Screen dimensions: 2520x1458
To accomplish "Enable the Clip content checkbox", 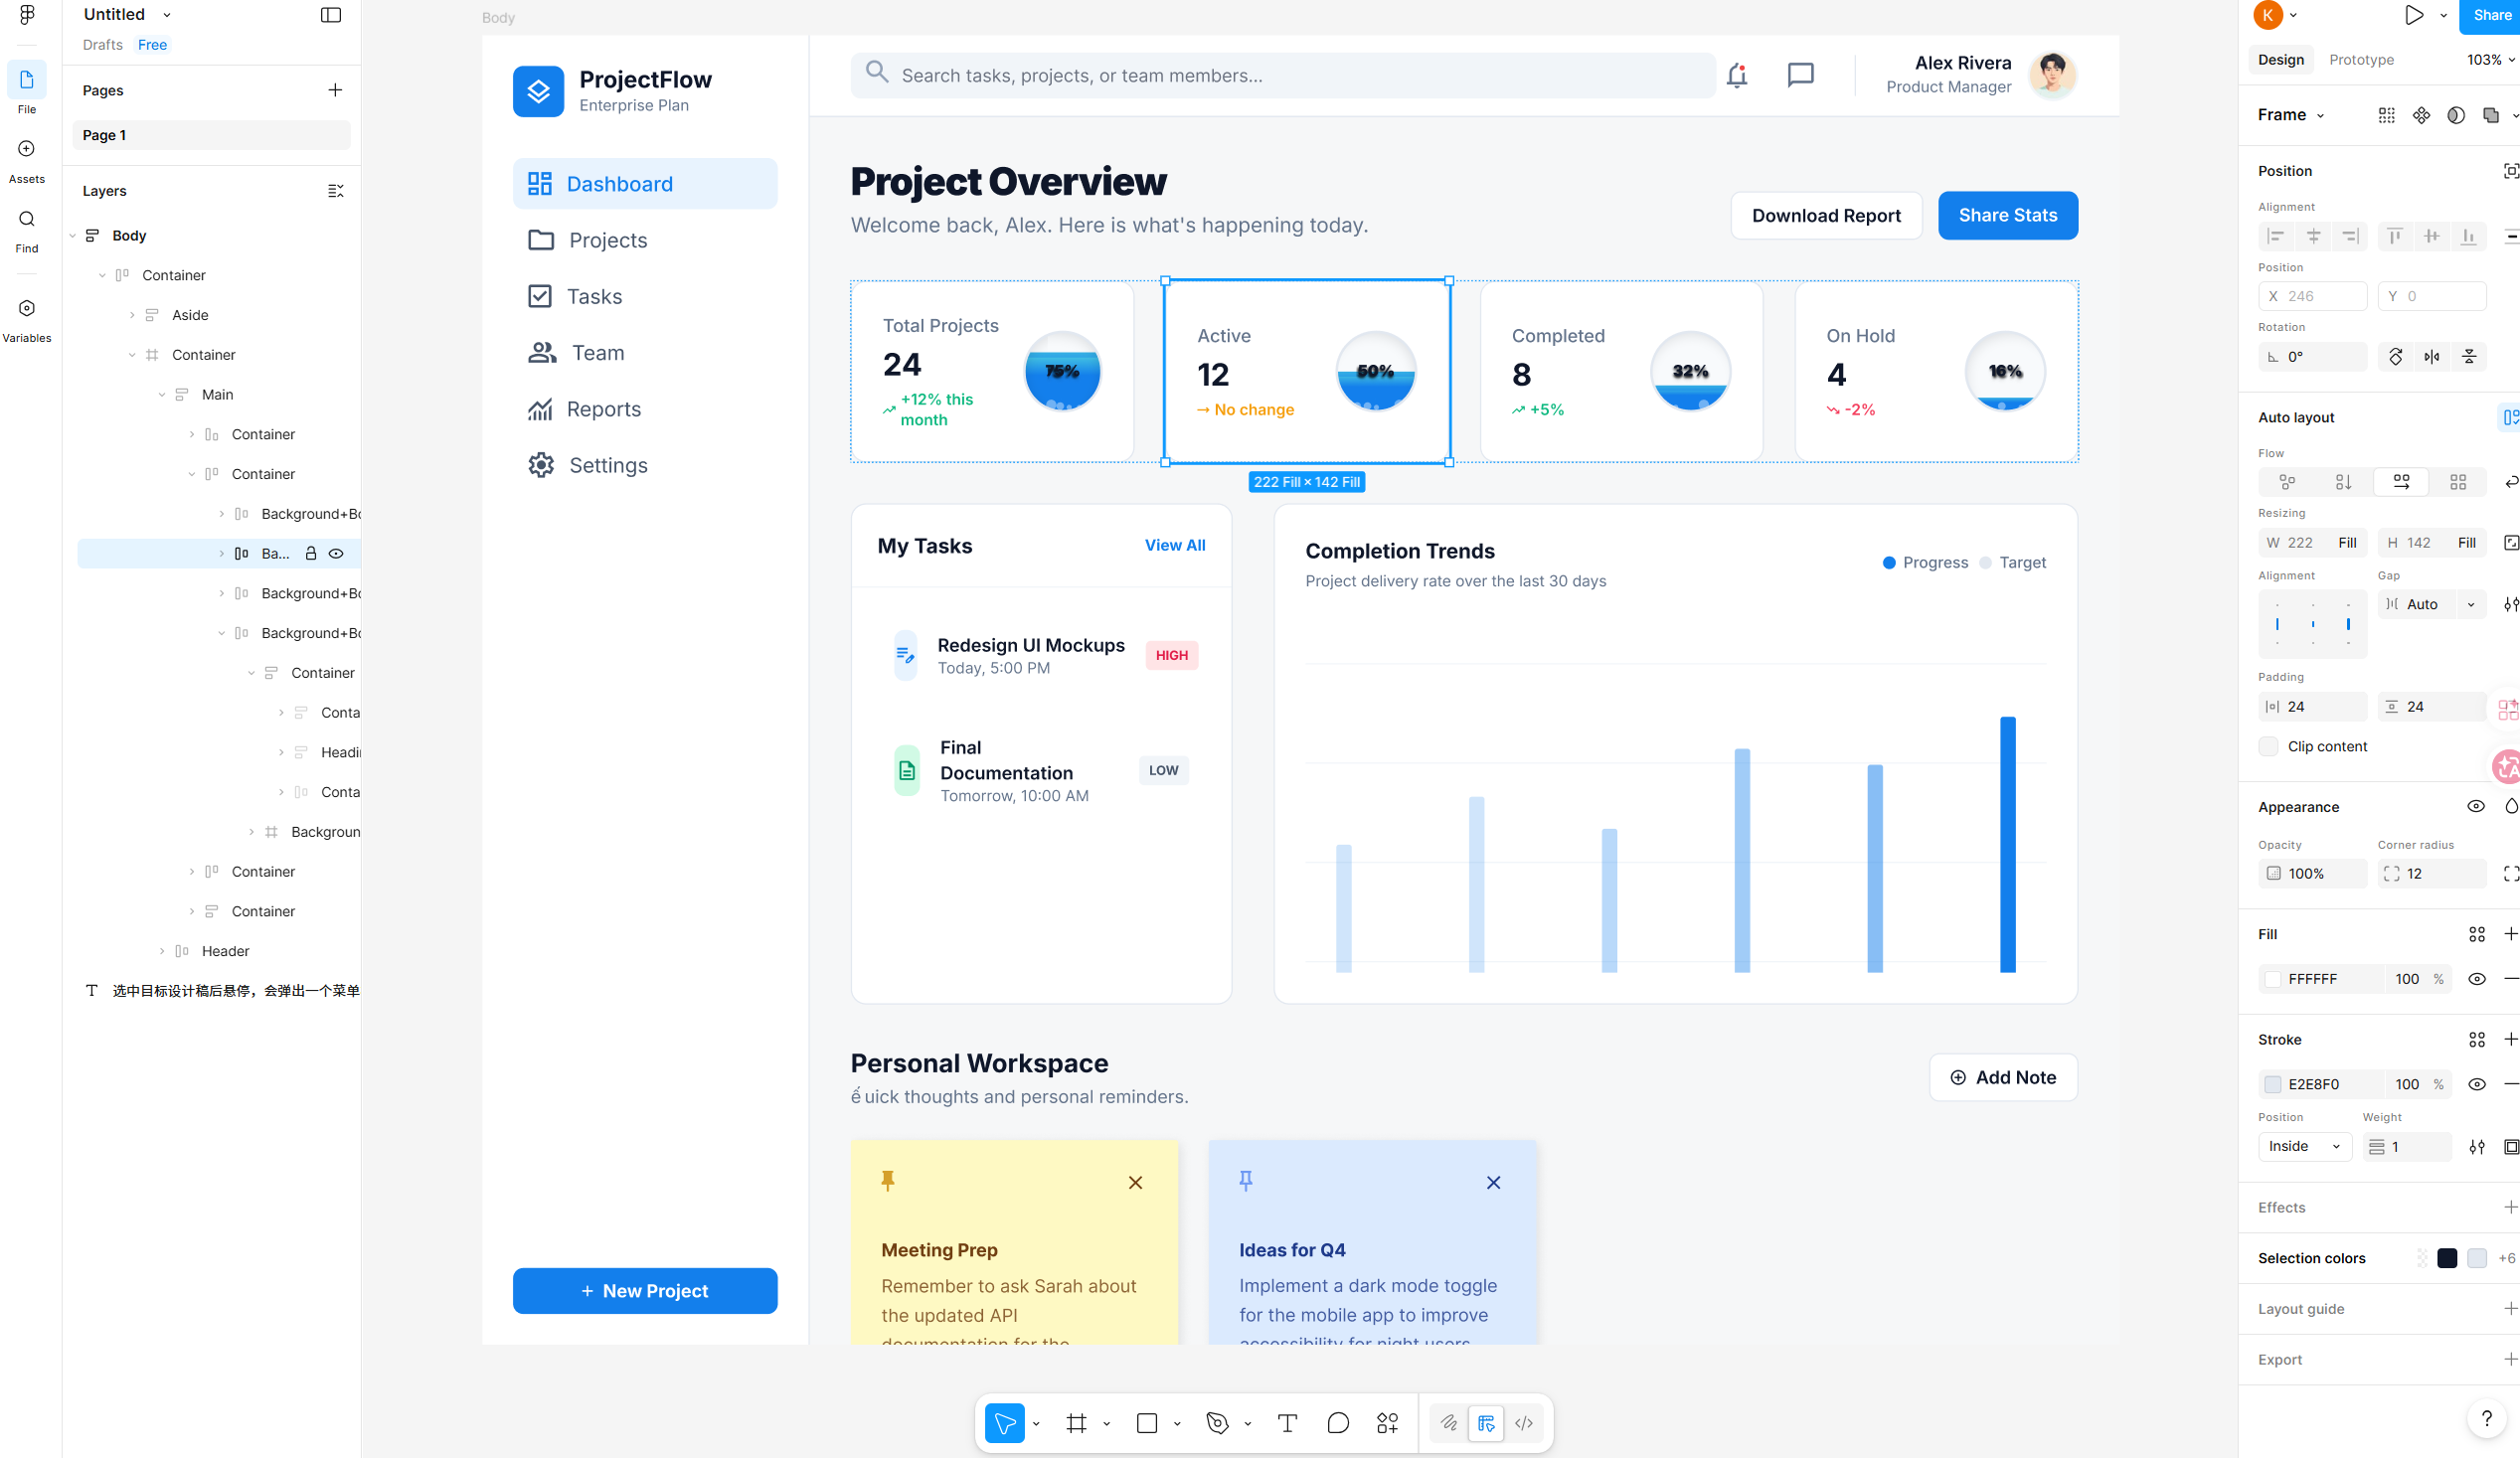I will coord(2269,746).
